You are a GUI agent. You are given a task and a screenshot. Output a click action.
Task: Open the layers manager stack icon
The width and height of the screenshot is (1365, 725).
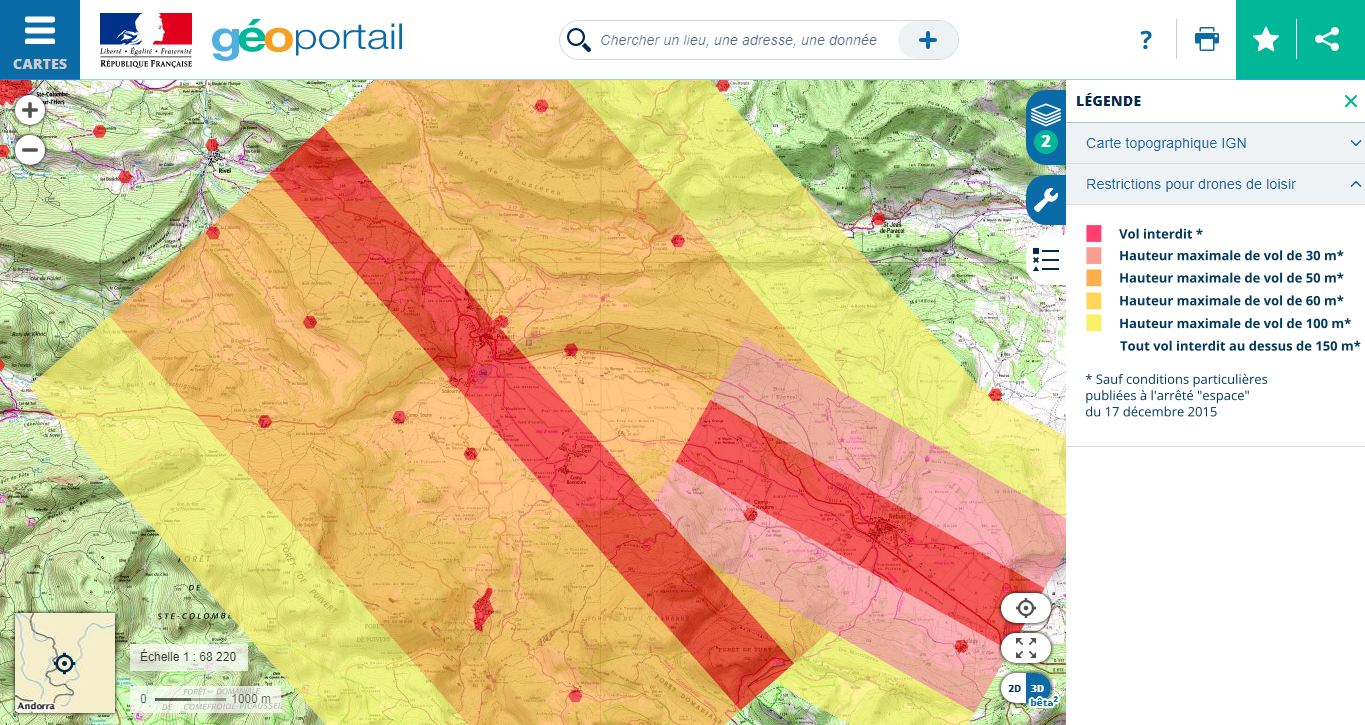(1045, 115)
